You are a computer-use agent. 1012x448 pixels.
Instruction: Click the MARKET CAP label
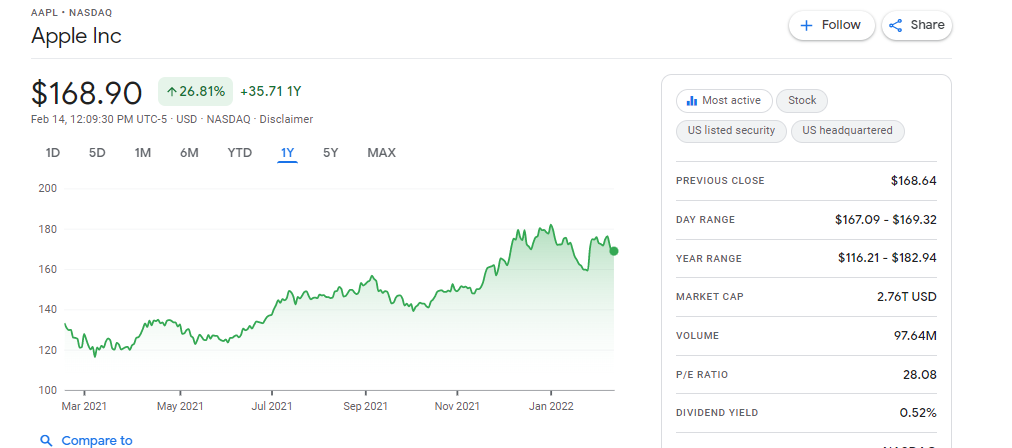709,297
